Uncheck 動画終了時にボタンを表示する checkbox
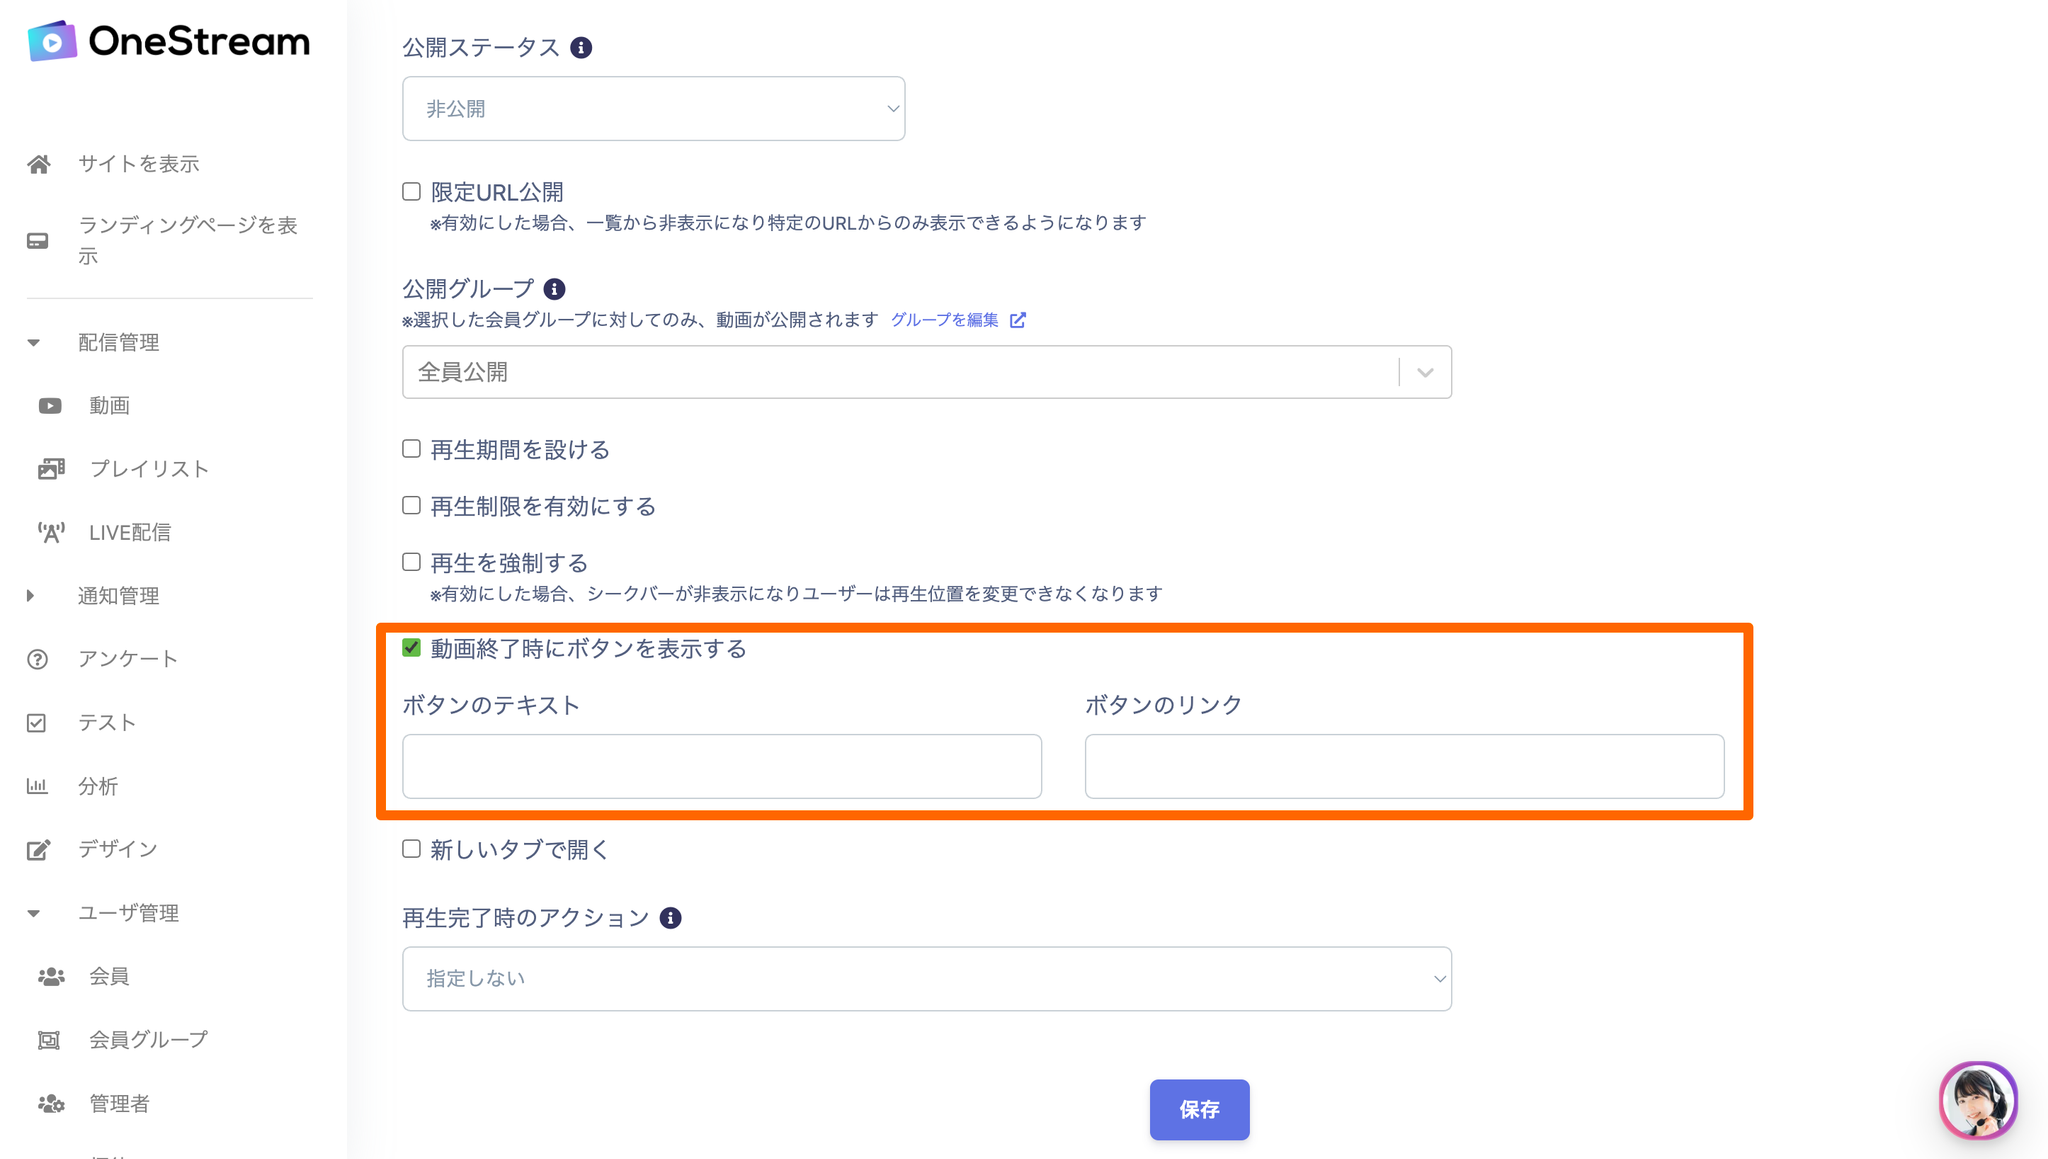 [x=411, y=648]
